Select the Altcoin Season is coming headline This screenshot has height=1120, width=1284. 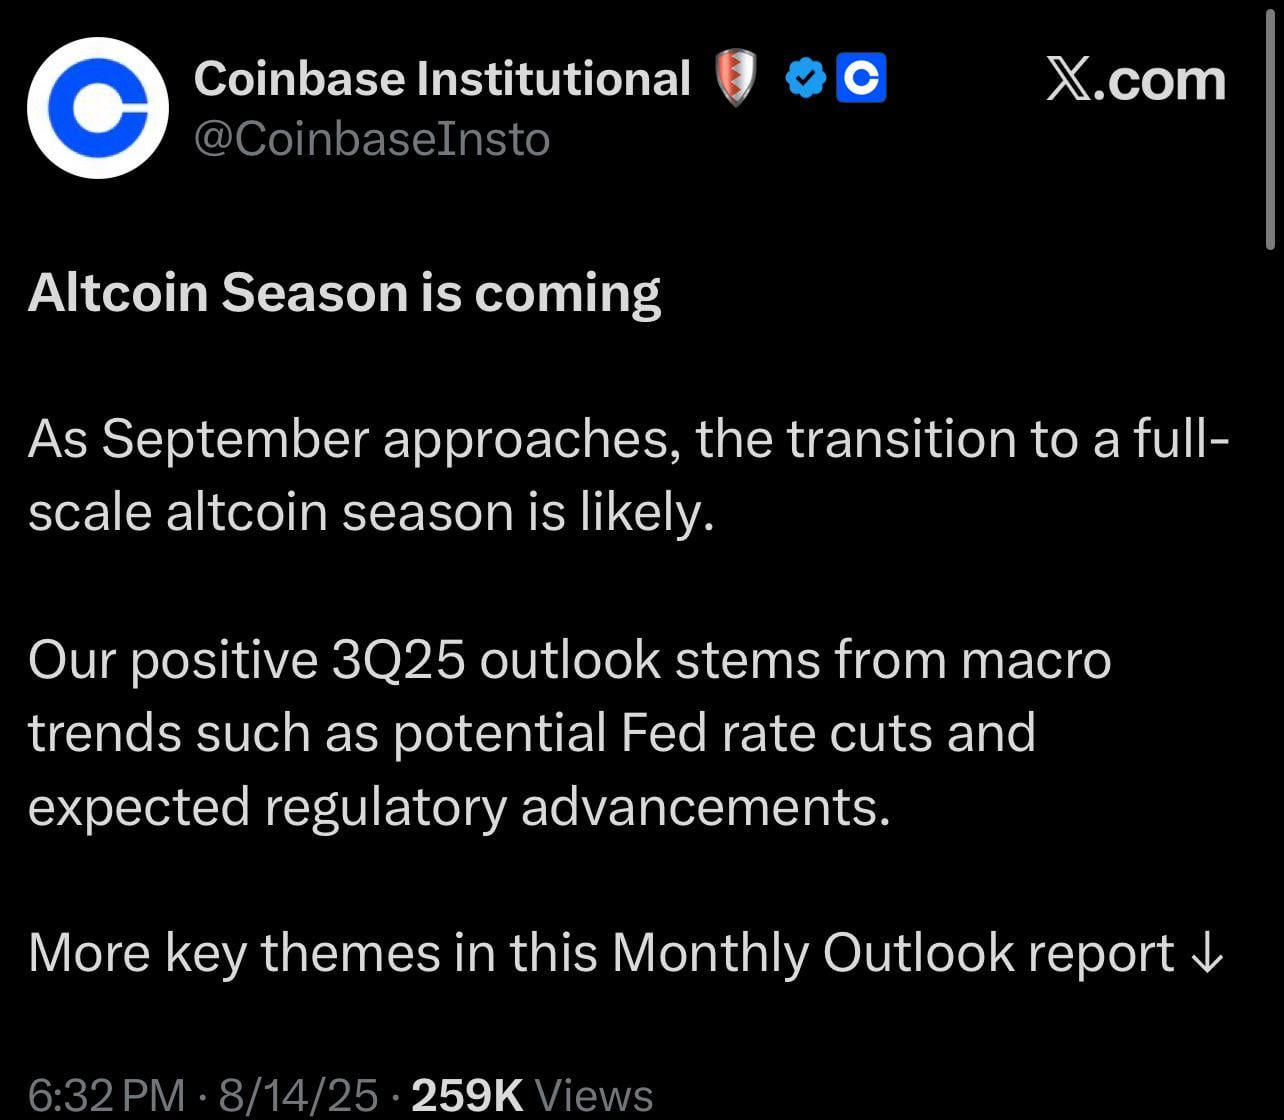(345, 294)
